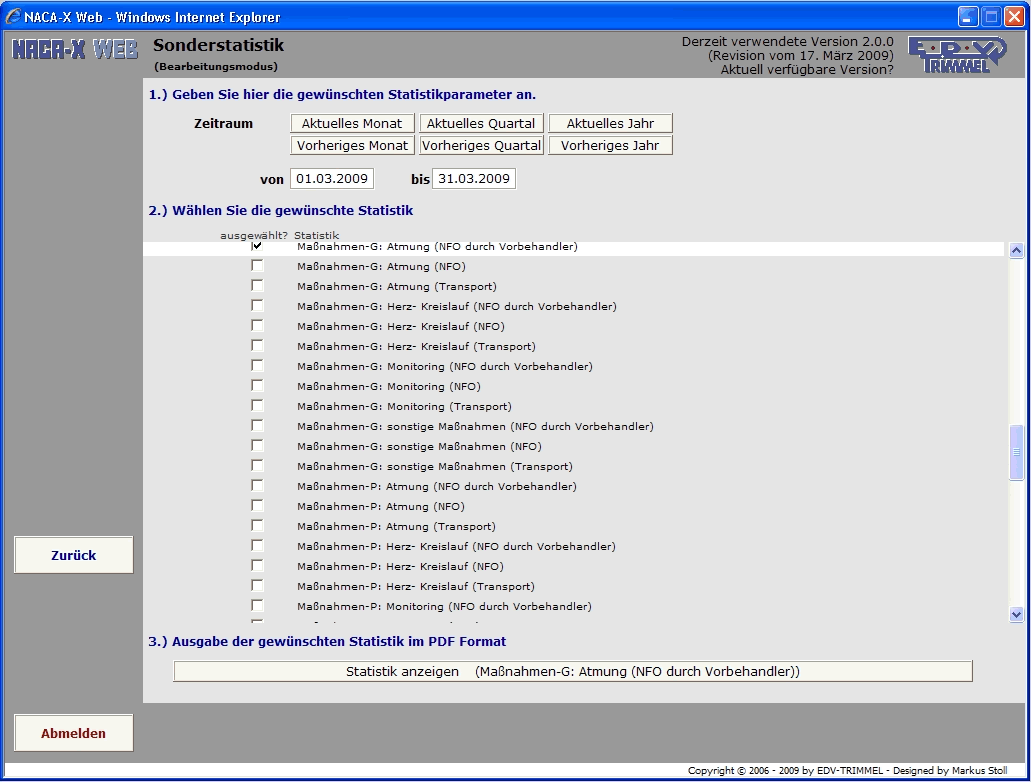The height and width of the screenshot is (782, 1031).
Task: Click 'Maßnahmen-G: Monitoring (NFO)' list text
Action: tap(389, 386)
